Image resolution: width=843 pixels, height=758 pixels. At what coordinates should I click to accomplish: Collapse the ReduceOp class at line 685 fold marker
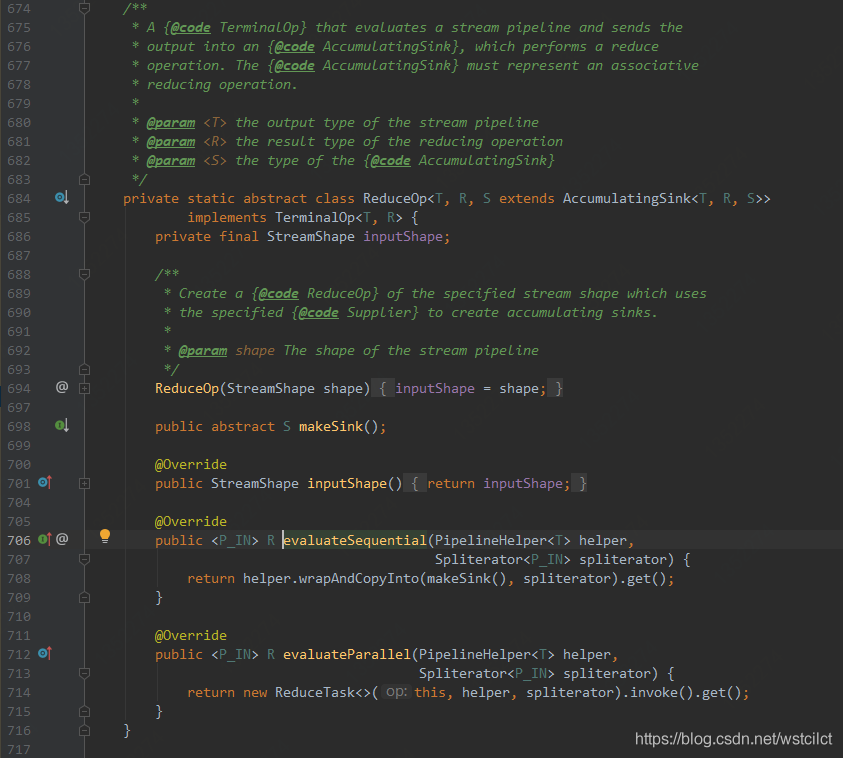[x=84, y=217]
